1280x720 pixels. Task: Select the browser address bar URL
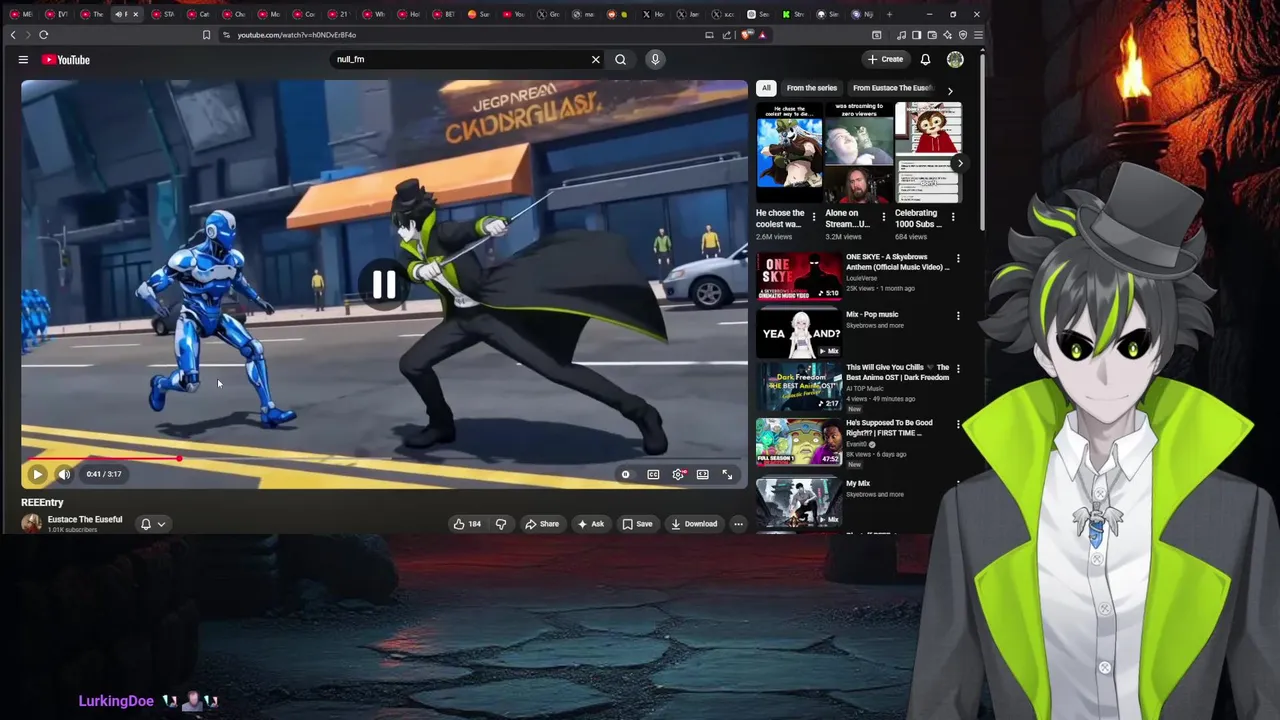(x=296, y=35)
